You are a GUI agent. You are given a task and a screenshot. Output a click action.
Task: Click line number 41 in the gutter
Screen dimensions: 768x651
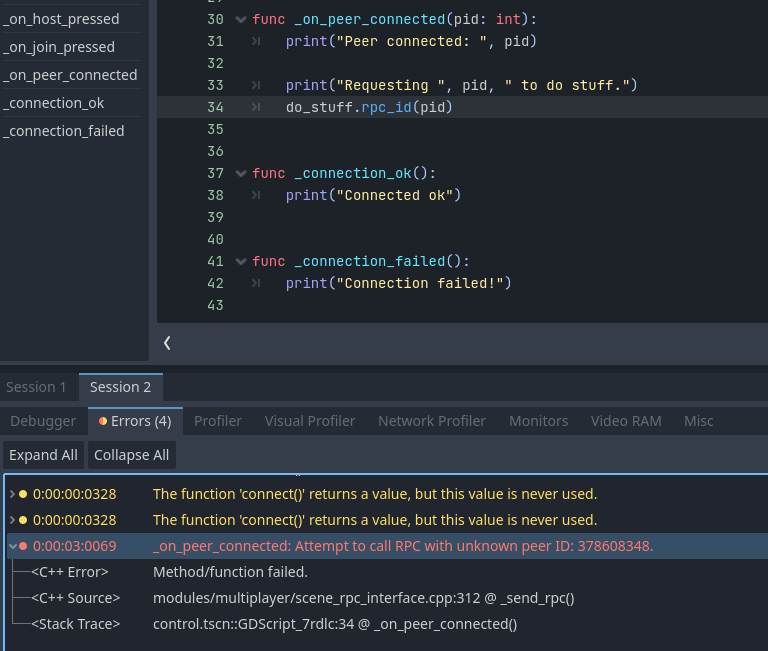(x=215, y=262)
